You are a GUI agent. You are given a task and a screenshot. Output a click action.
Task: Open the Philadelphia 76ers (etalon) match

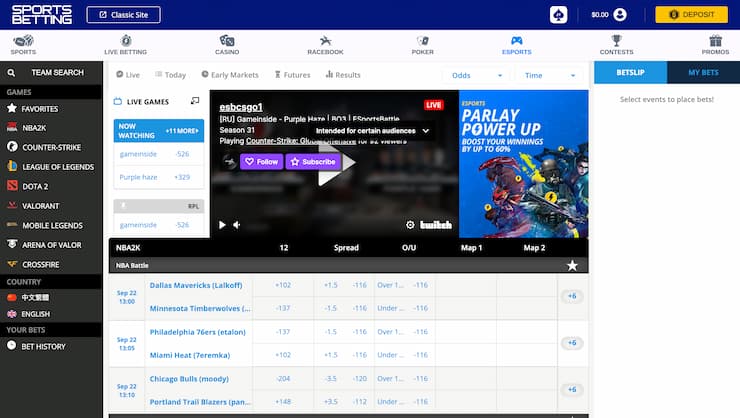[x=198, y=332]
